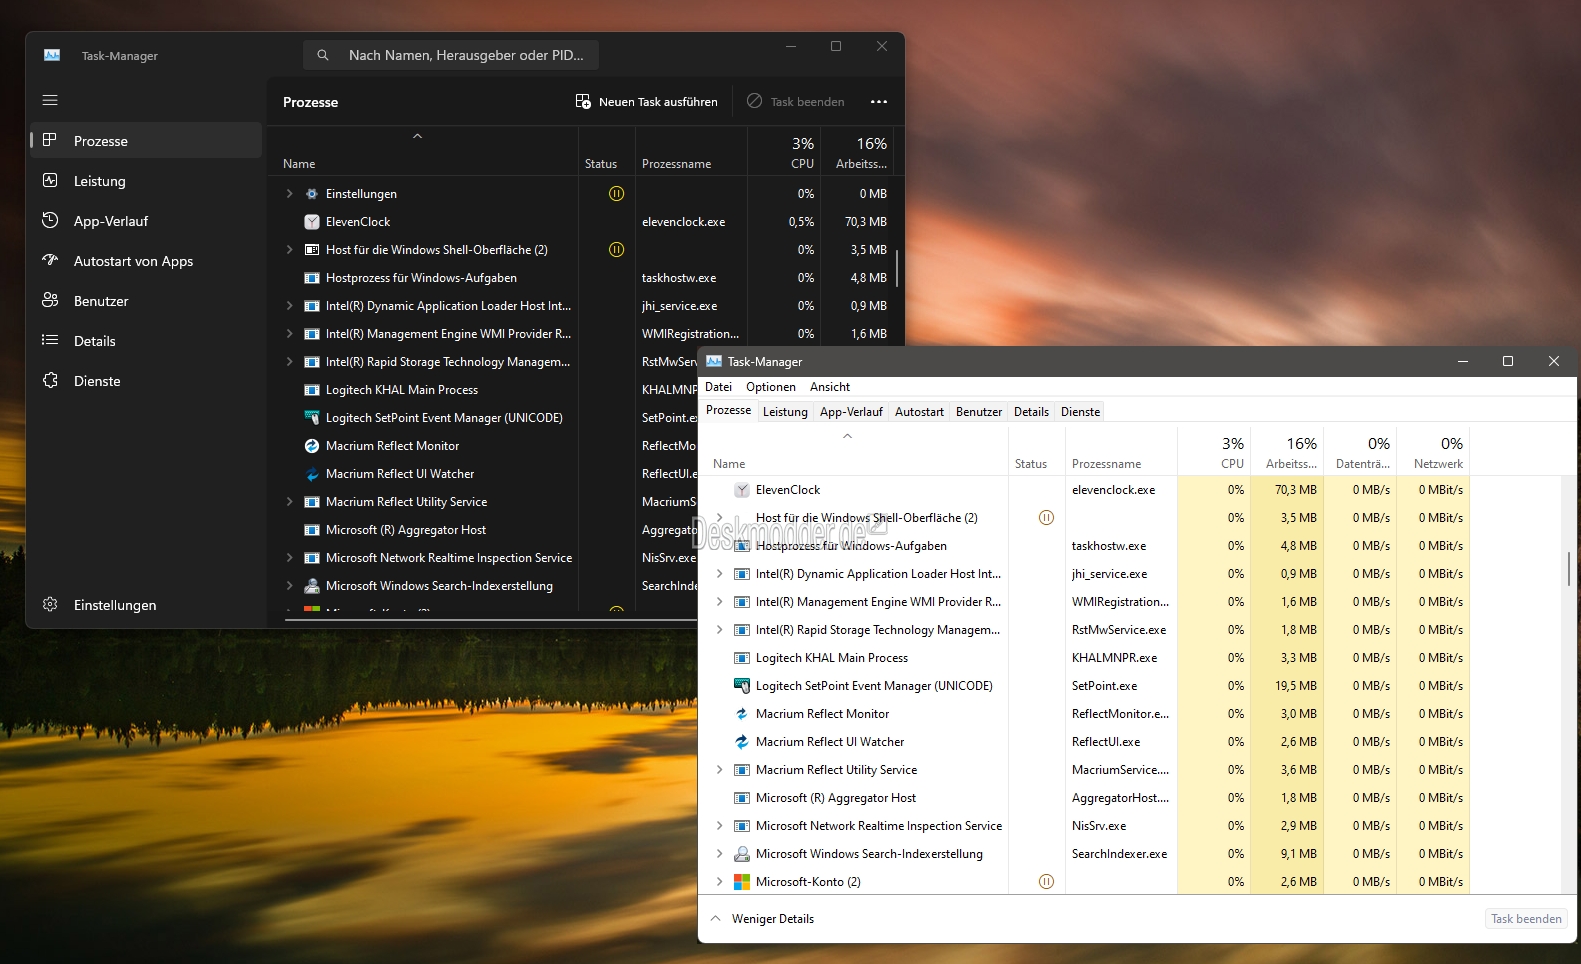This screenshot has width=1581, height=964.
Task: Expand Microsoft Network Realtime Inspection, dark window
Action: [x=290, y=558]
